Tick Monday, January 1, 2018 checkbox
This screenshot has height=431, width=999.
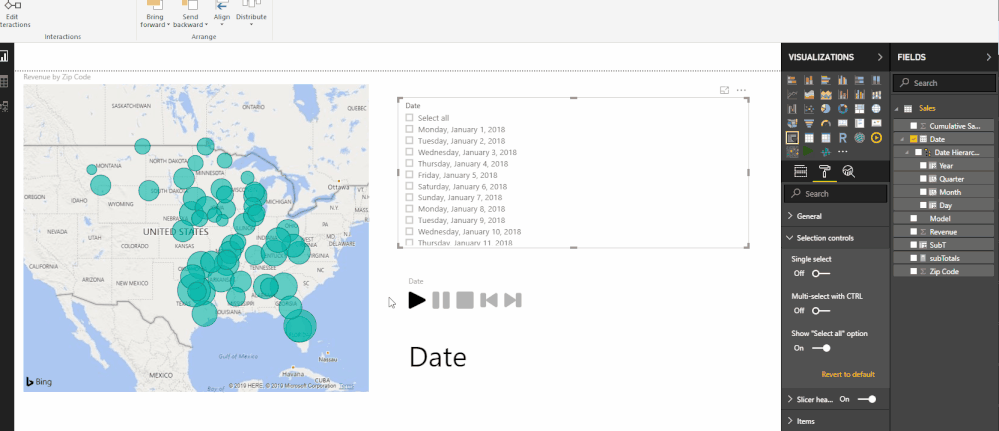[x=409, y=130]
